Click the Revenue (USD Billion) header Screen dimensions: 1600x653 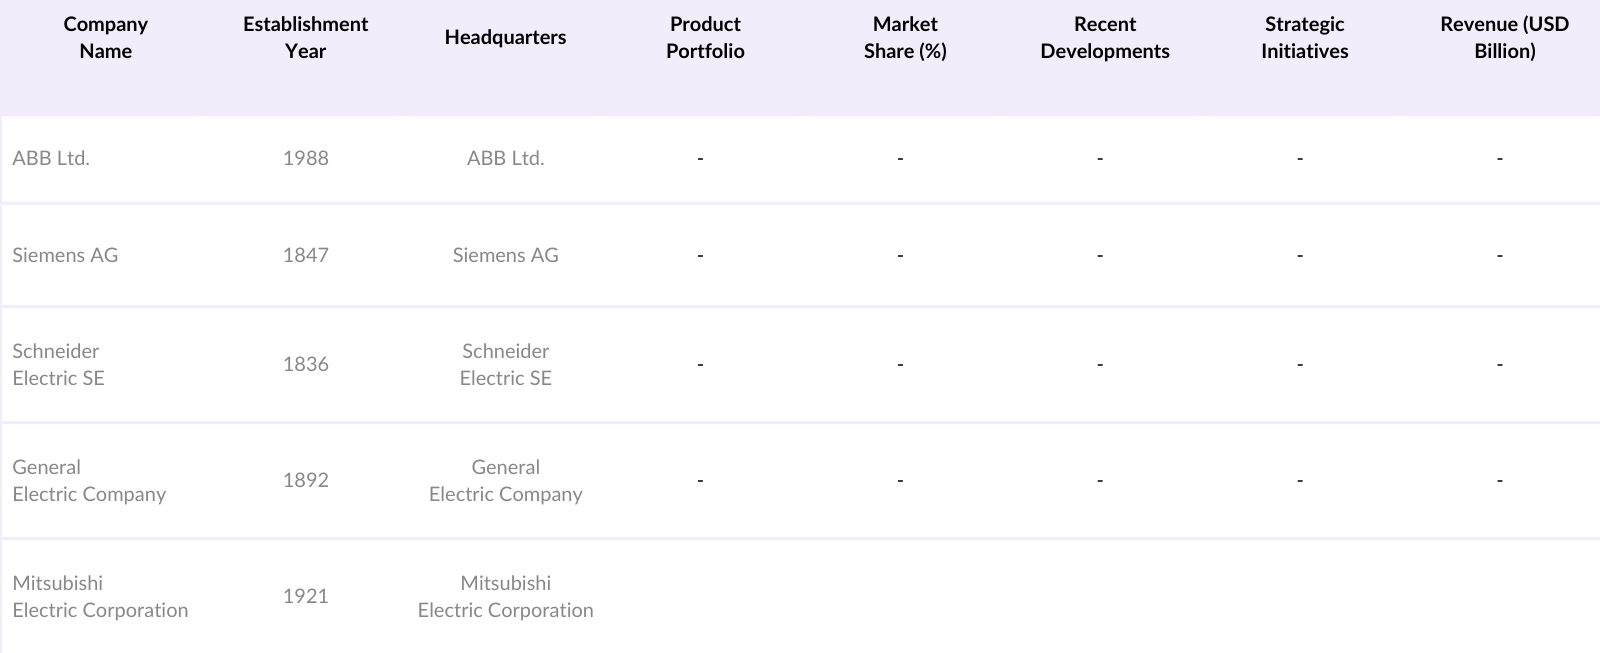(1504, 38)
